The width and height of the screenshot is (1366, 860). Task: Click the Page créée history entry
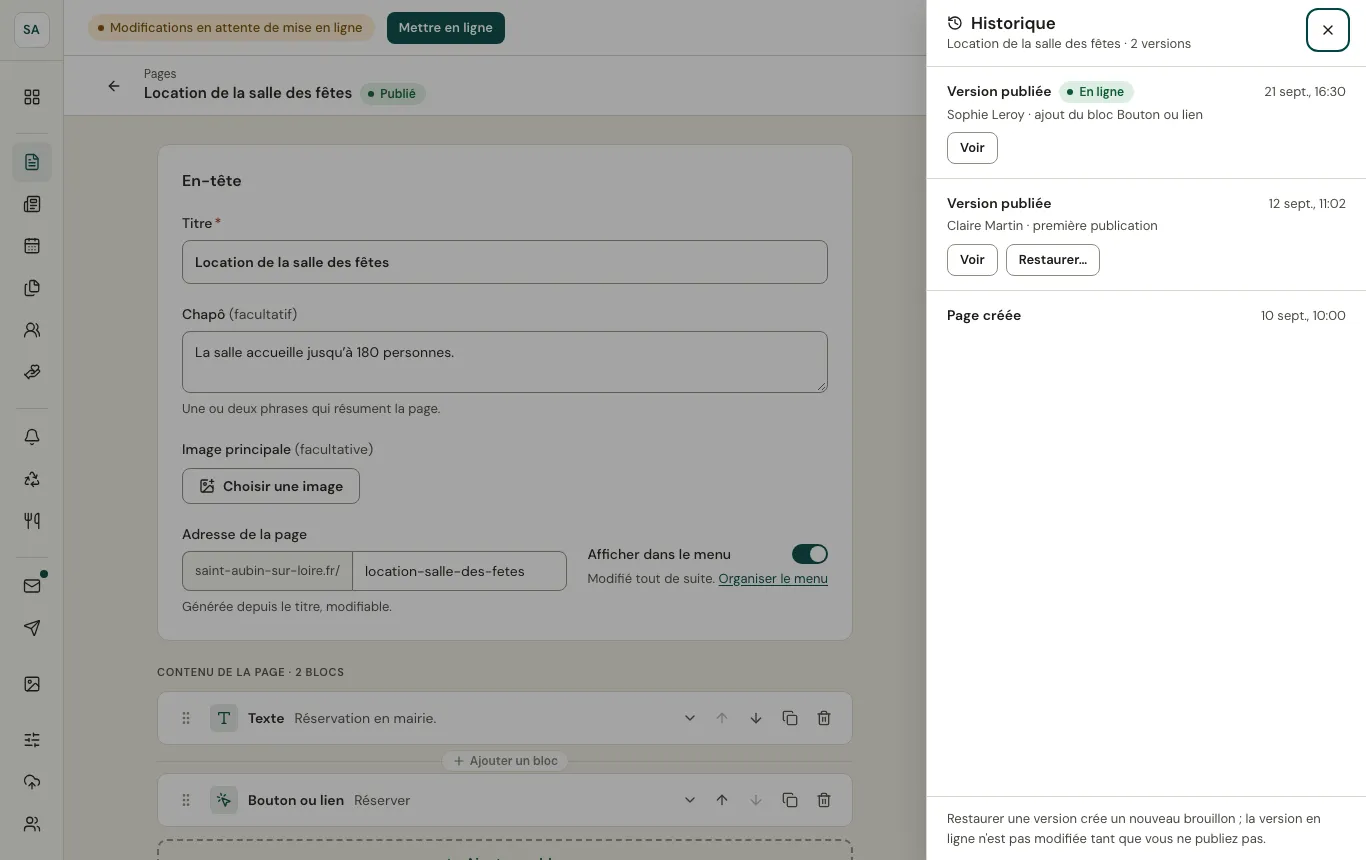point(1146,316)
